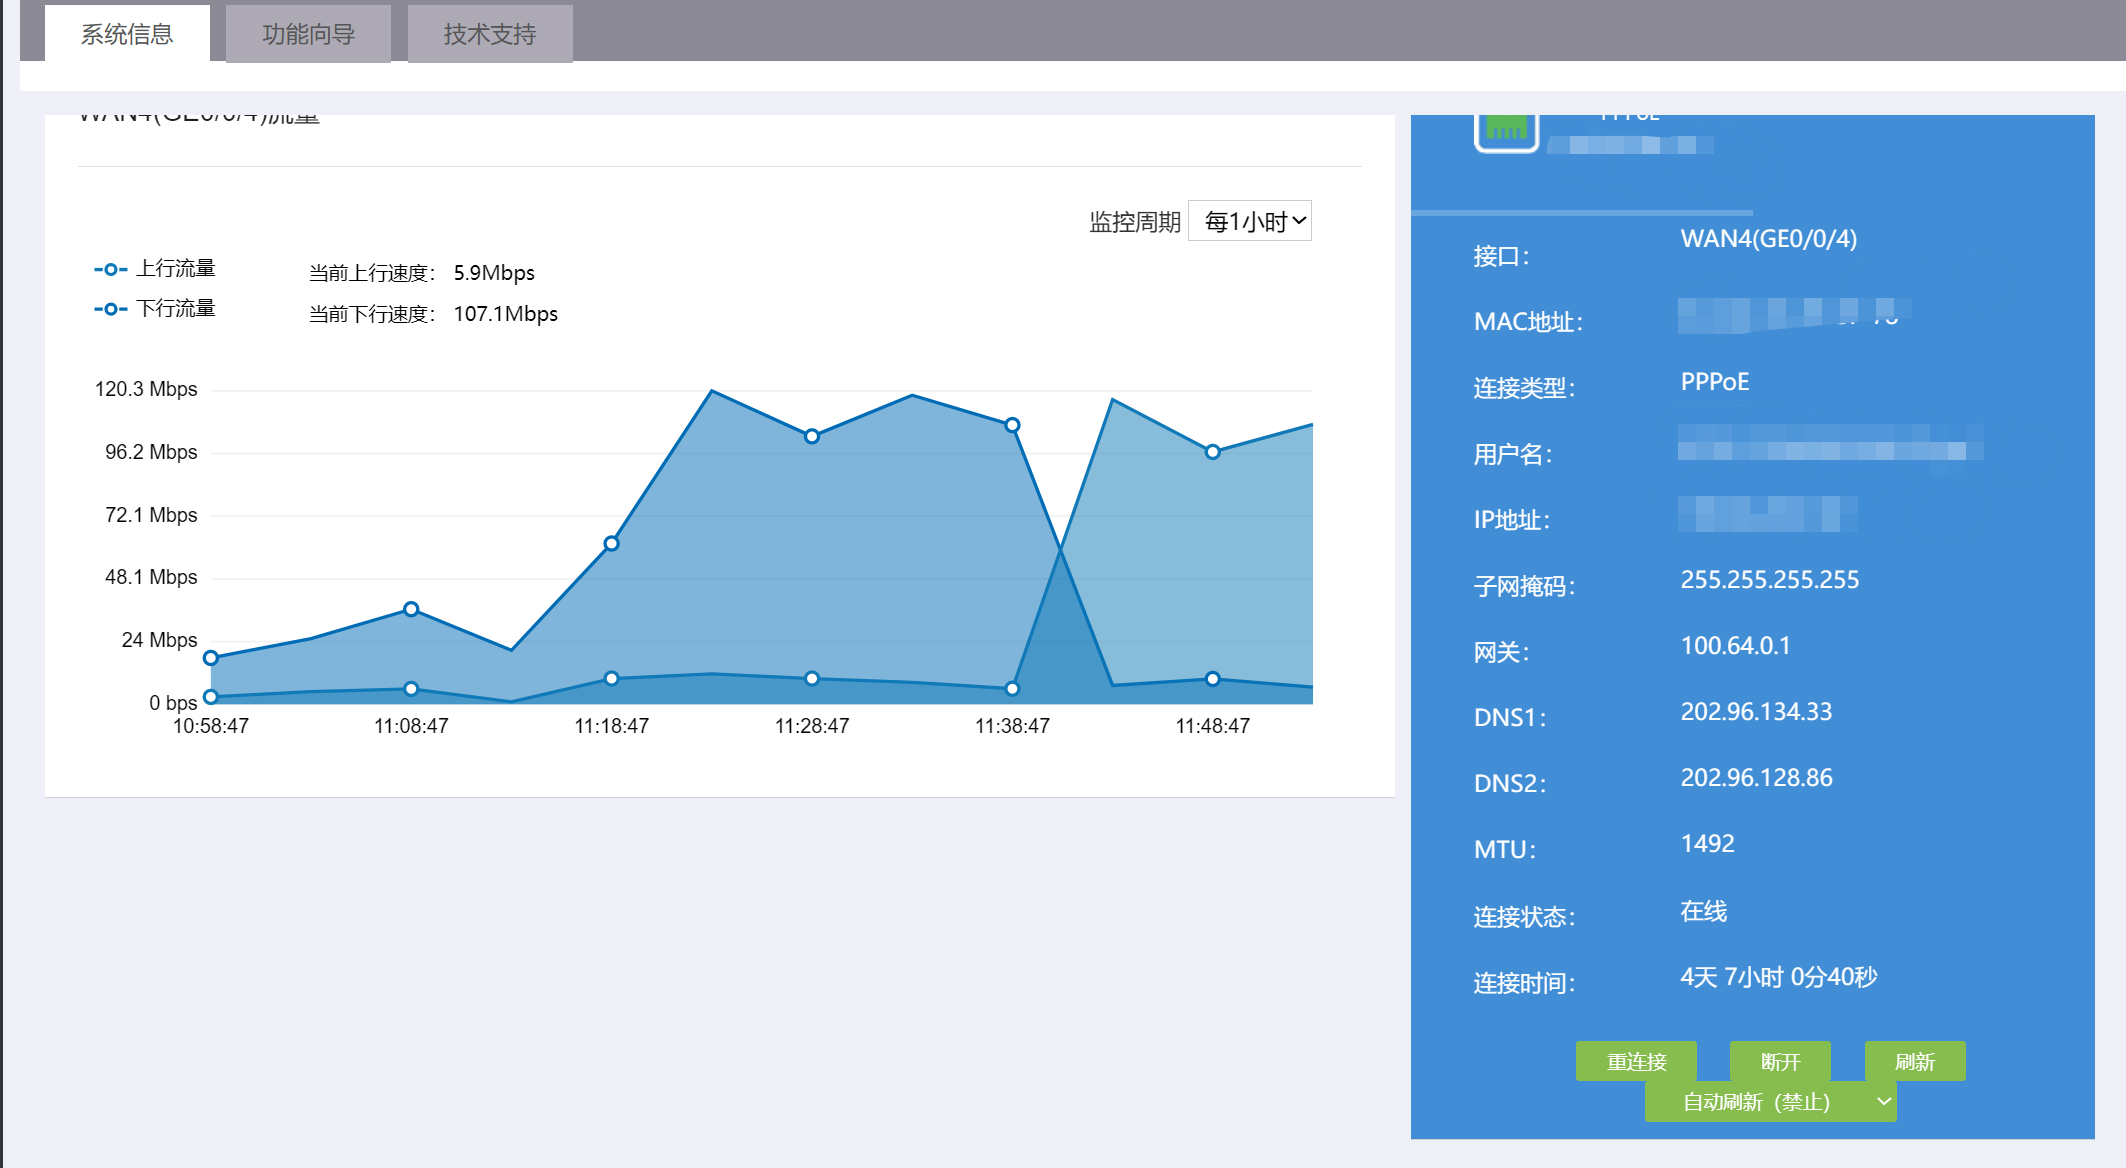The image size is (2126, 1168).
Task: Click the 断开 disconnect button
Action: [x=1780, y=1061]
